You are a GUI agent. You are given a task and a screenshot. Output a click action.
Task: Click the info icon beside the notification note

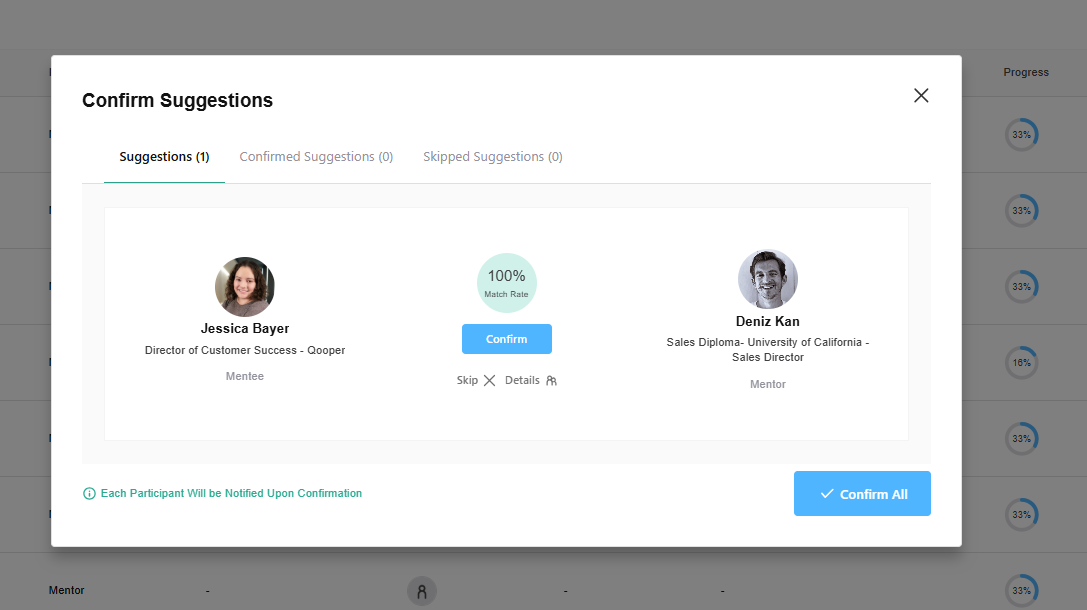(x=89, y=494)
